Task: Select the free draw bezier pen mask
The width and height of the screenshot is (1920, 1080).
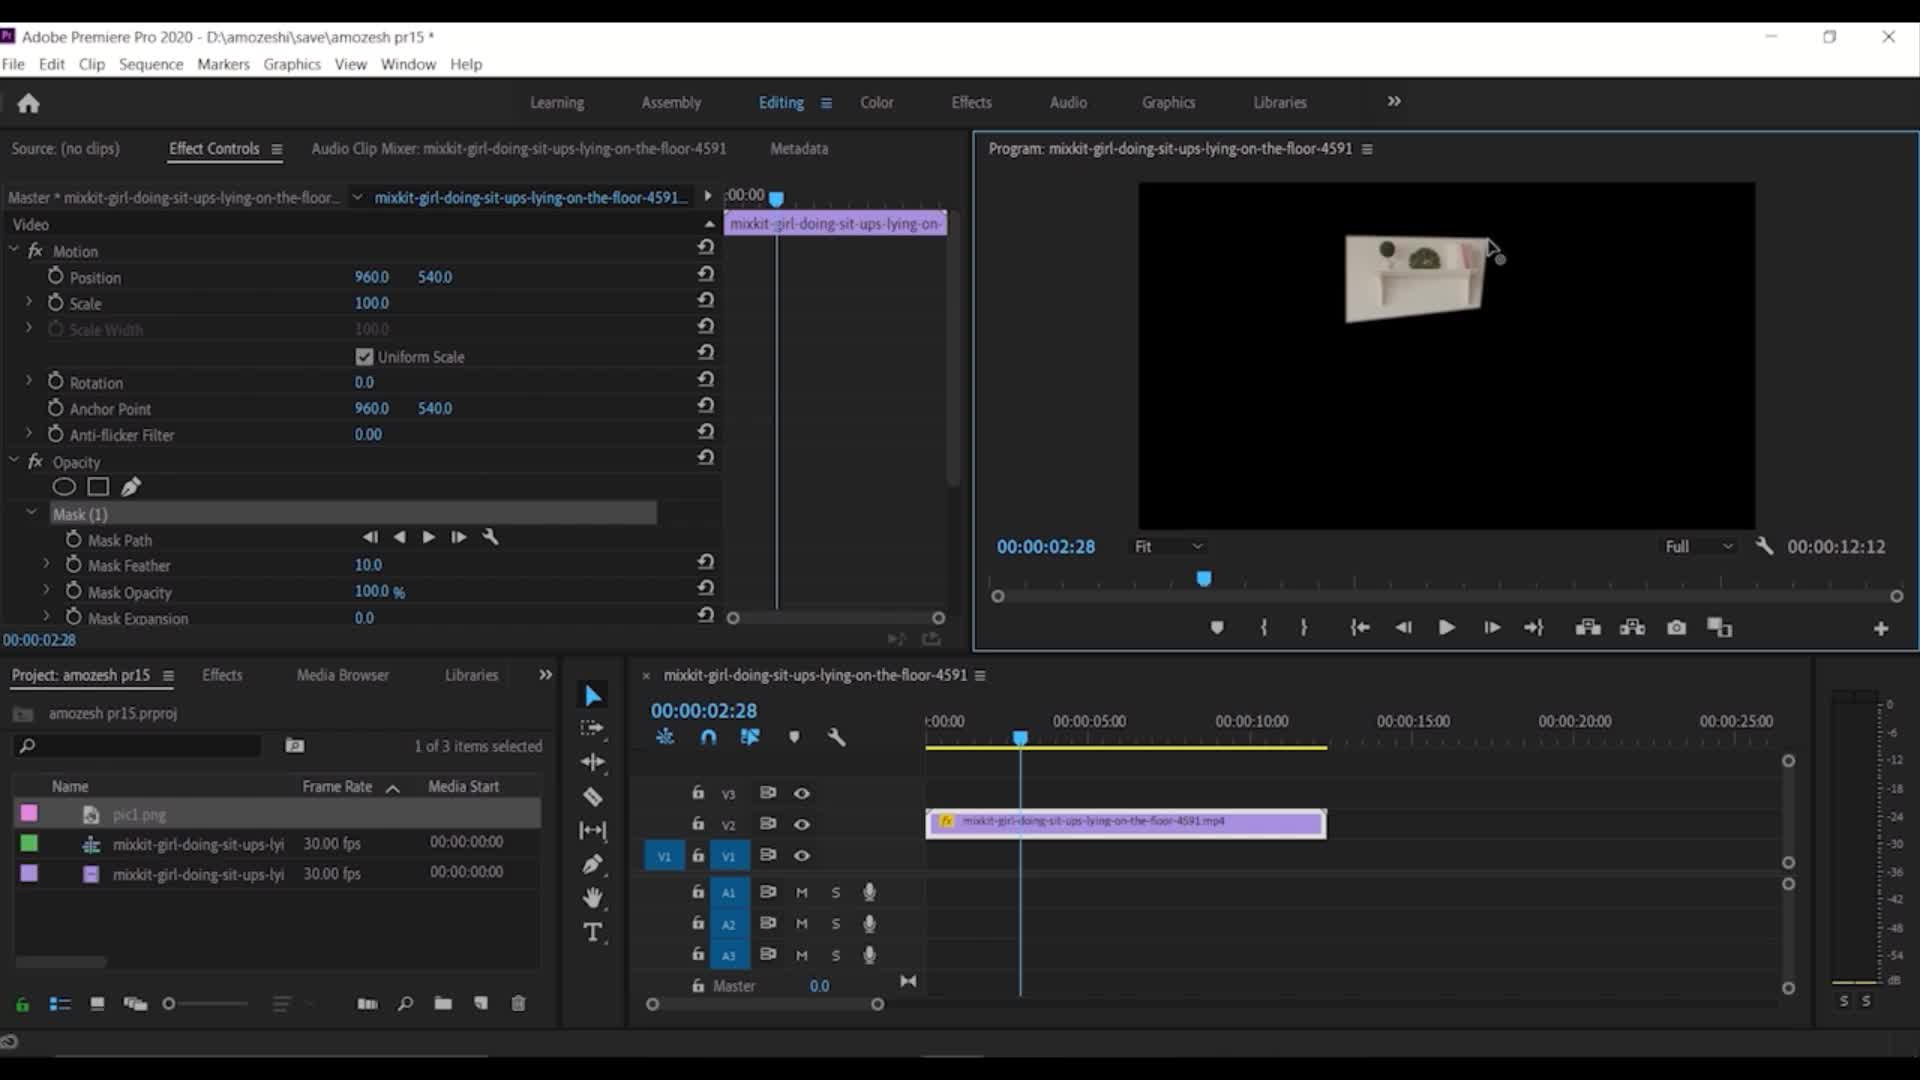Action: 131,487
